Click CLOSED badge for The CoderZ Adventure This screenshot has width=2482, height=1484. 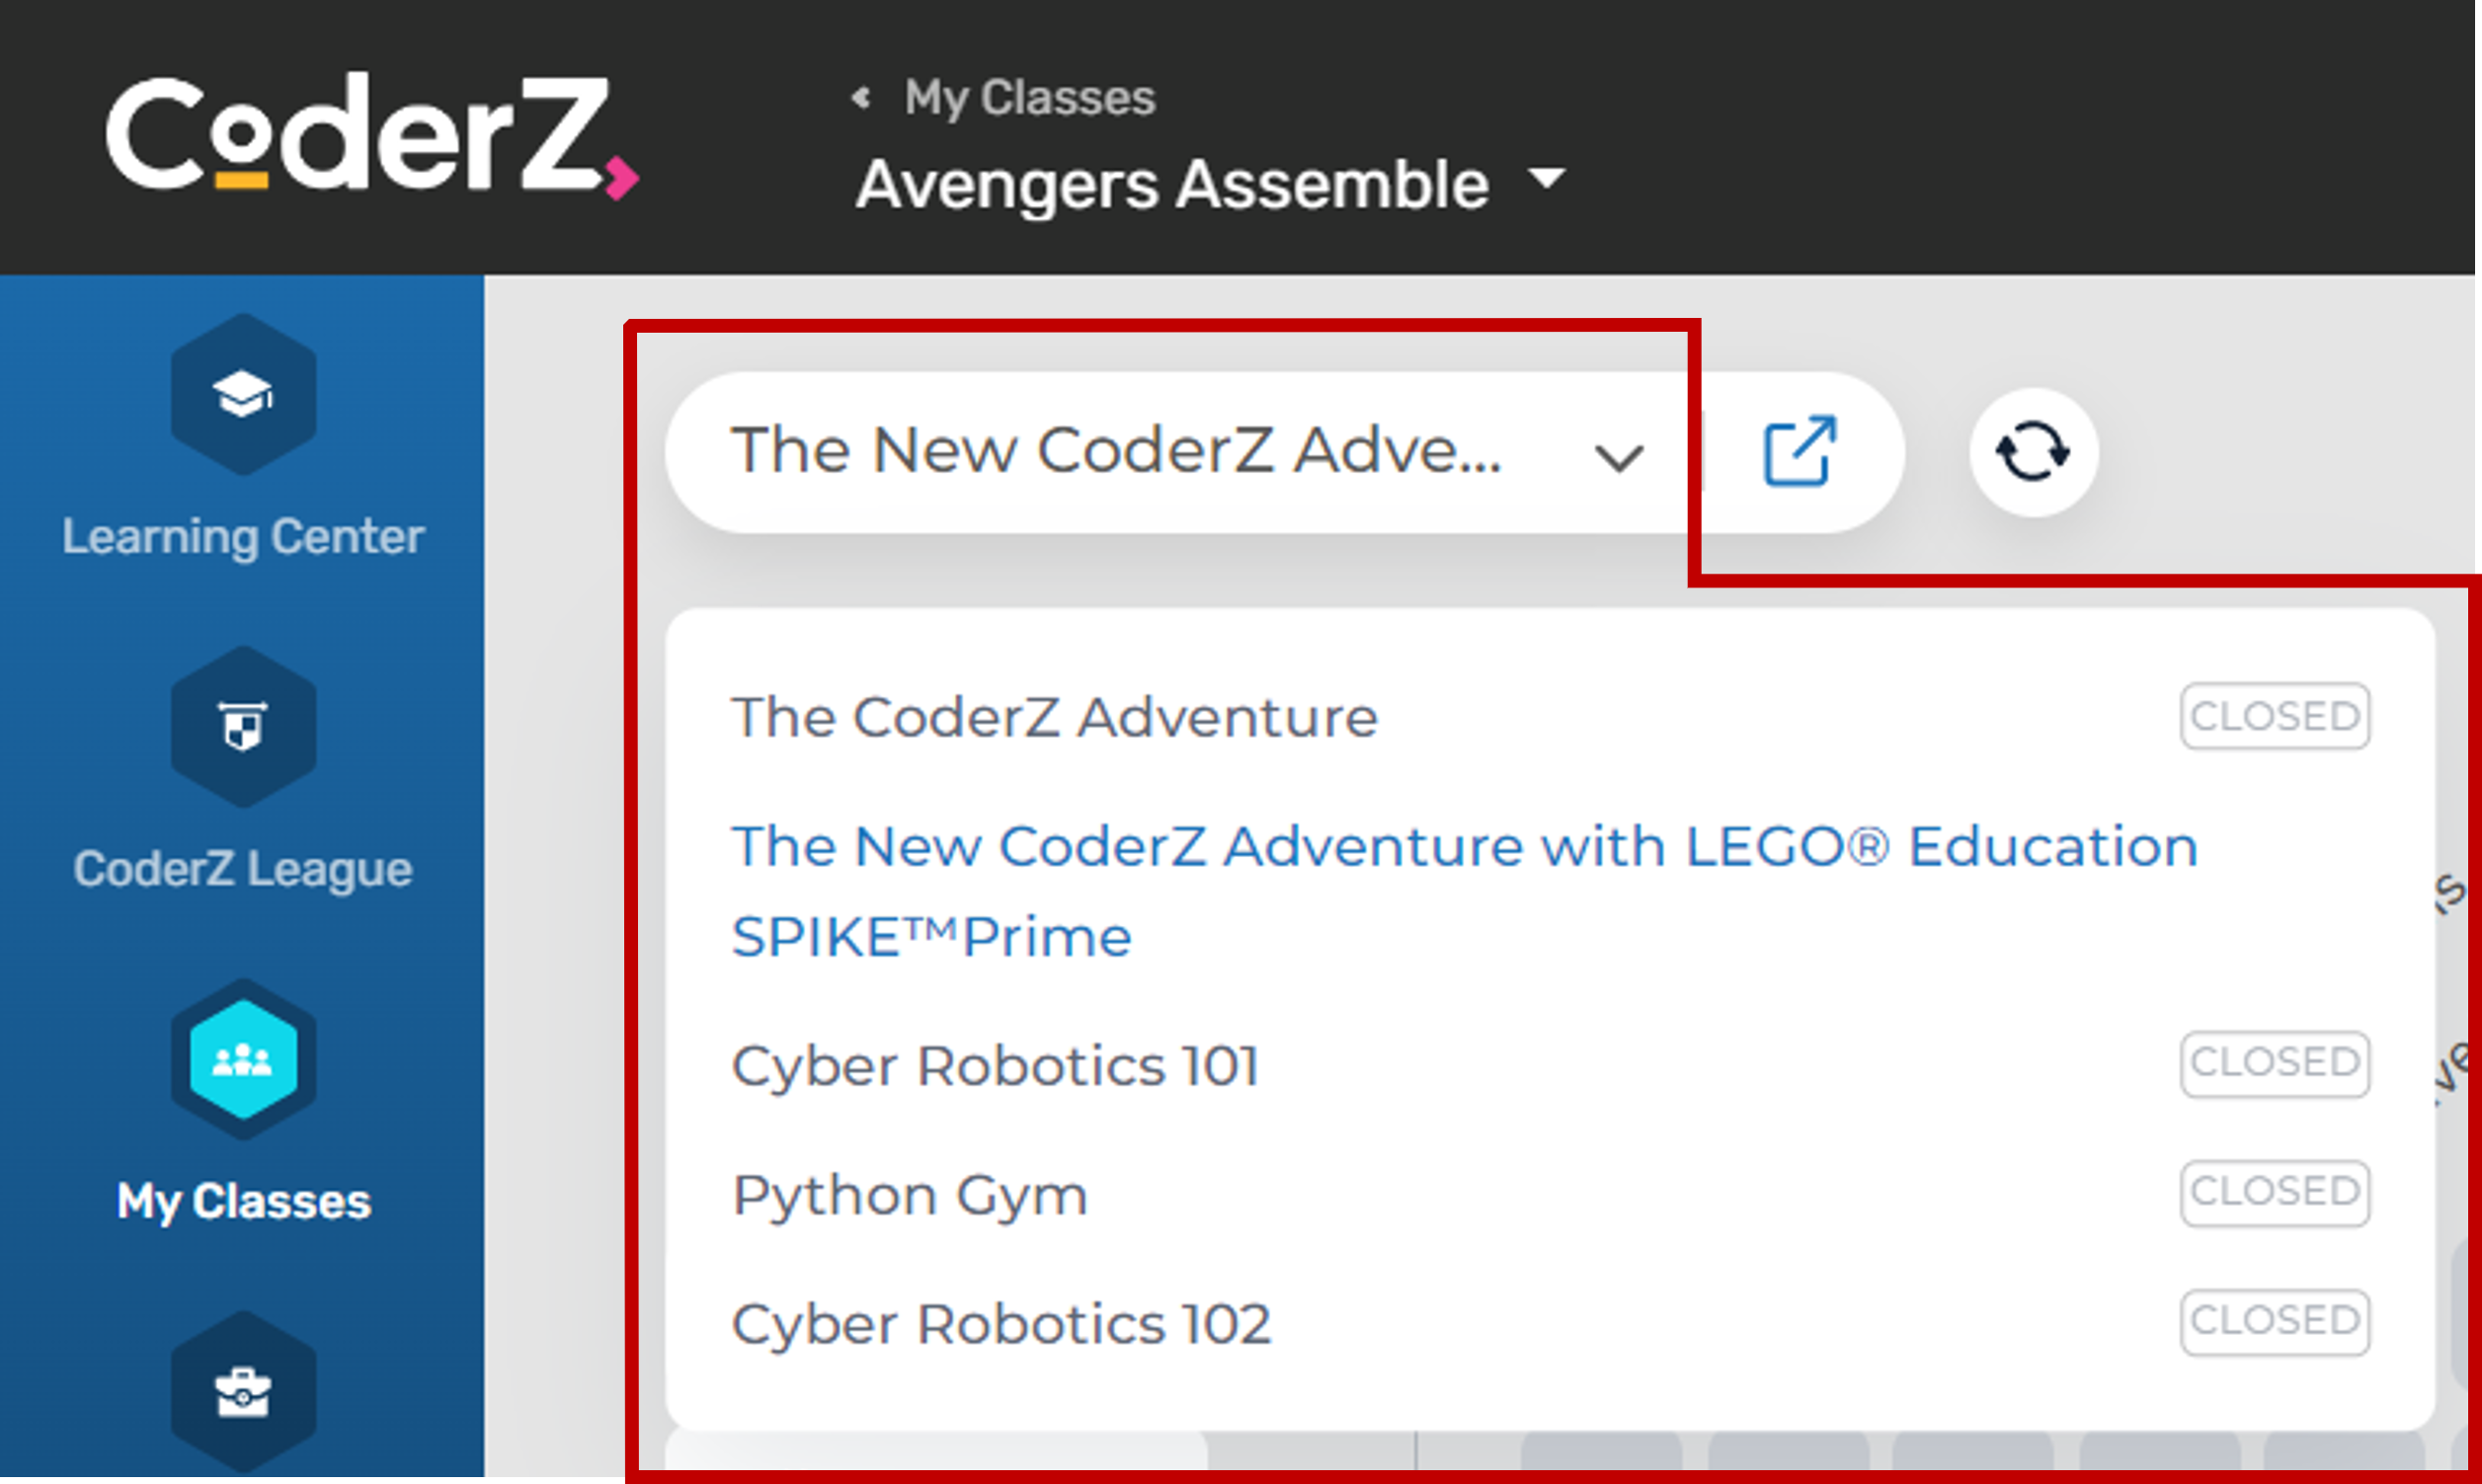(2274, 717)
